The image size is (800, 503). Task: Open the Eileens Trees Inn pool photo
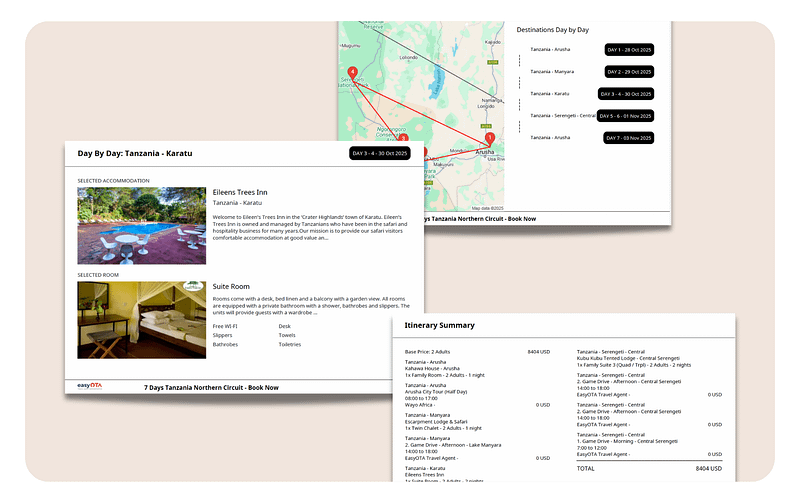coord(141,225)
